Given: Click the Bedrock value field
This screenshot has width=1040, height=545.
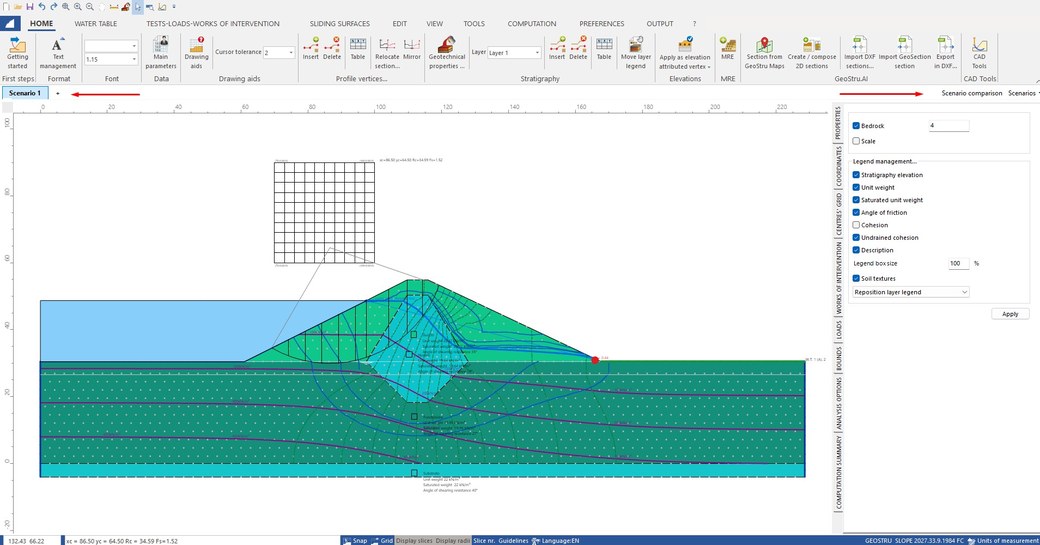Looking at the screenshot, I should point(948,125).
